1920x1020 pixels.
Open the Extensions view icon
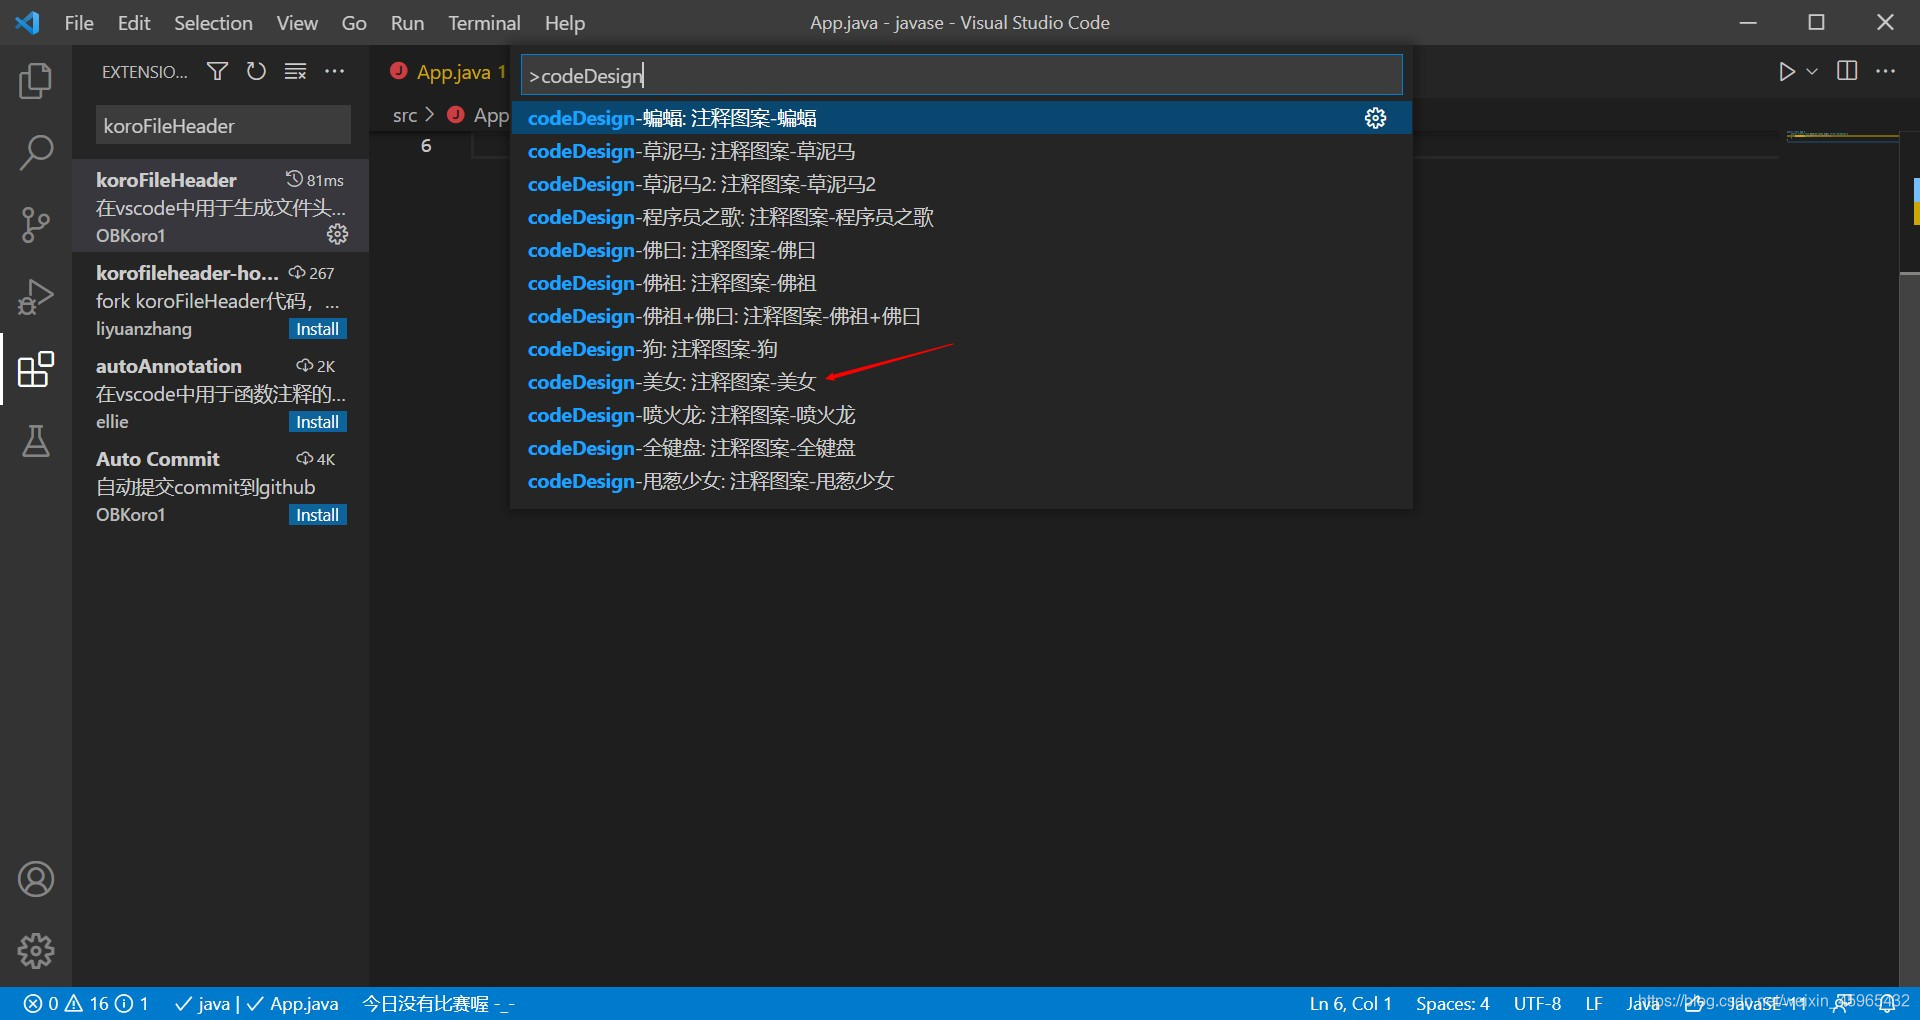[36, 369]
